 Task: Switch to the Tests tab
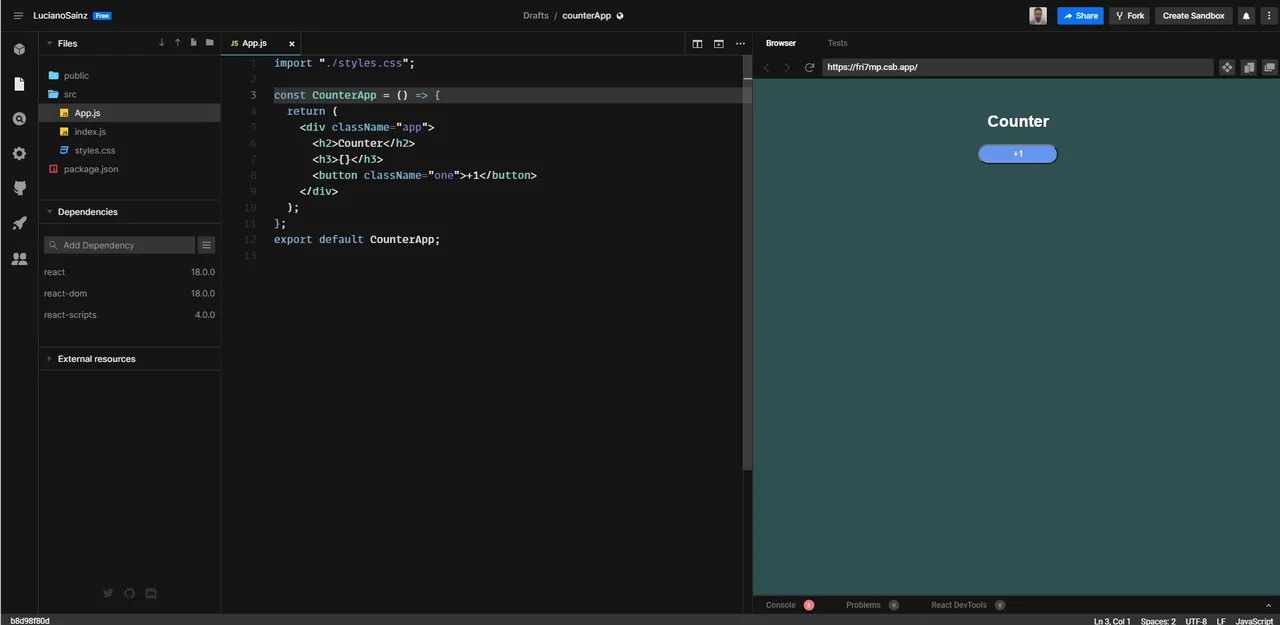coord(837,43)
